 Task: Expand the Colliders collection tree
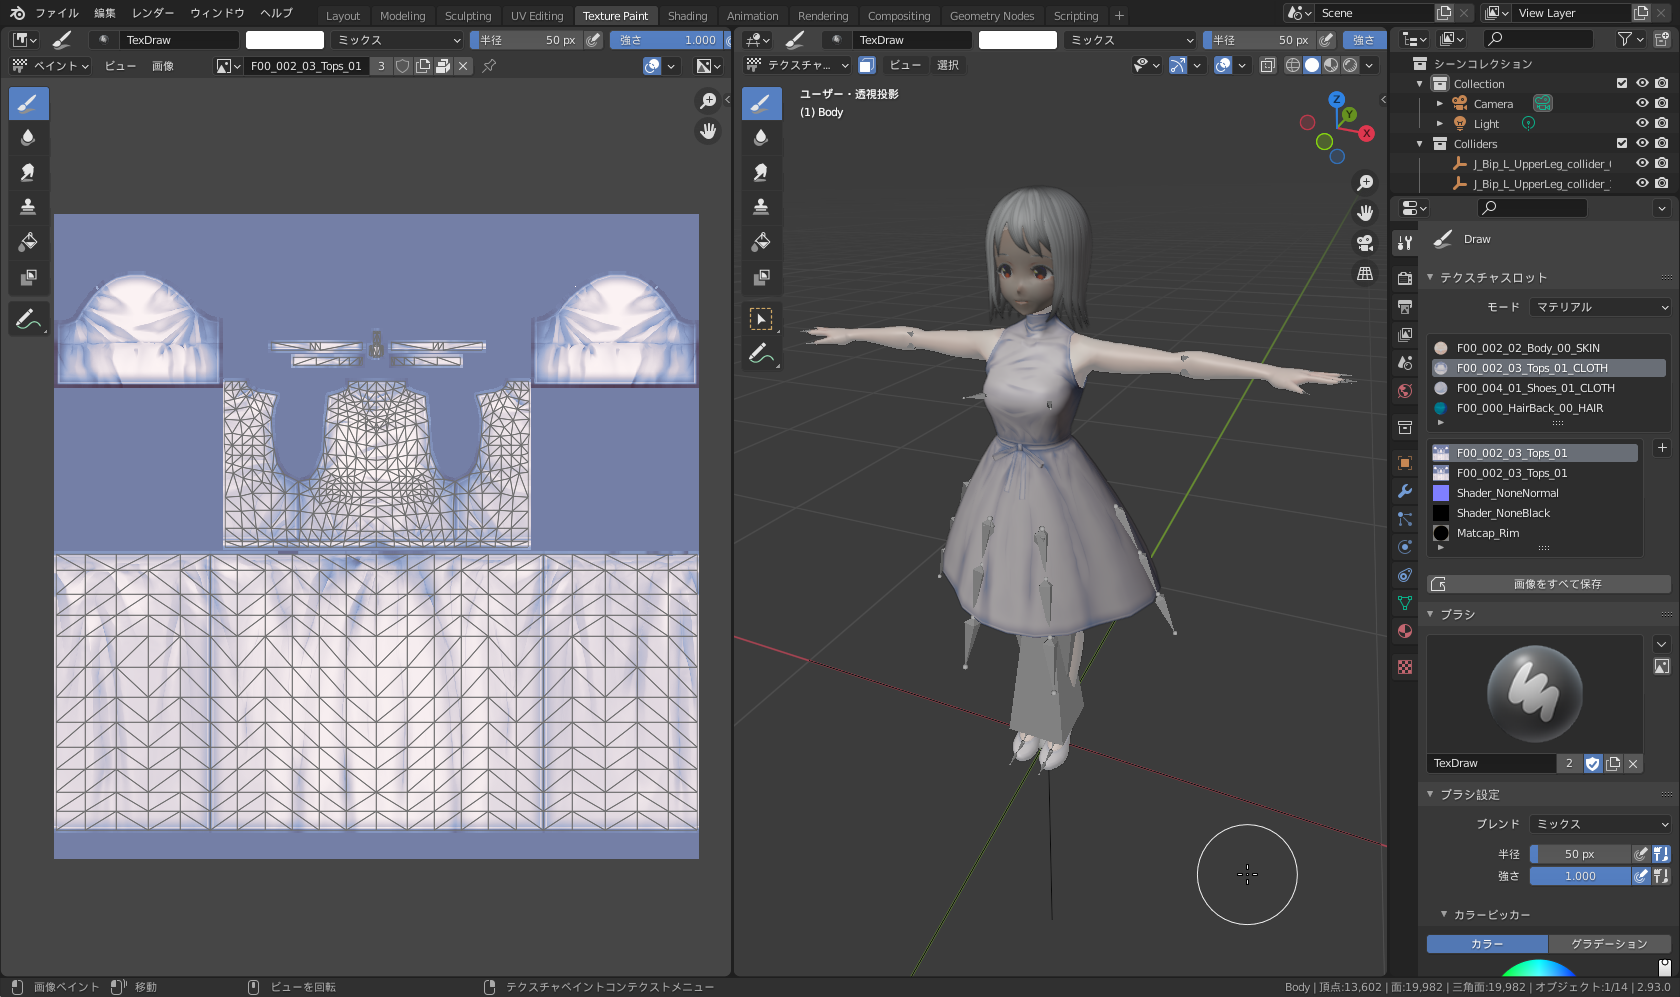1419,143
